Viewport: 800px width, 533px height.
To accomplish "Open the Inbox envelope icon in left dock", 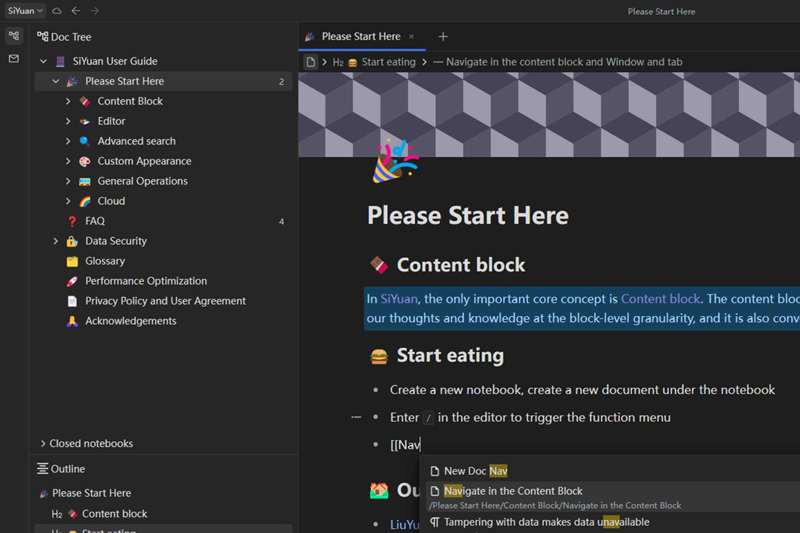I will tap(14, 59).
